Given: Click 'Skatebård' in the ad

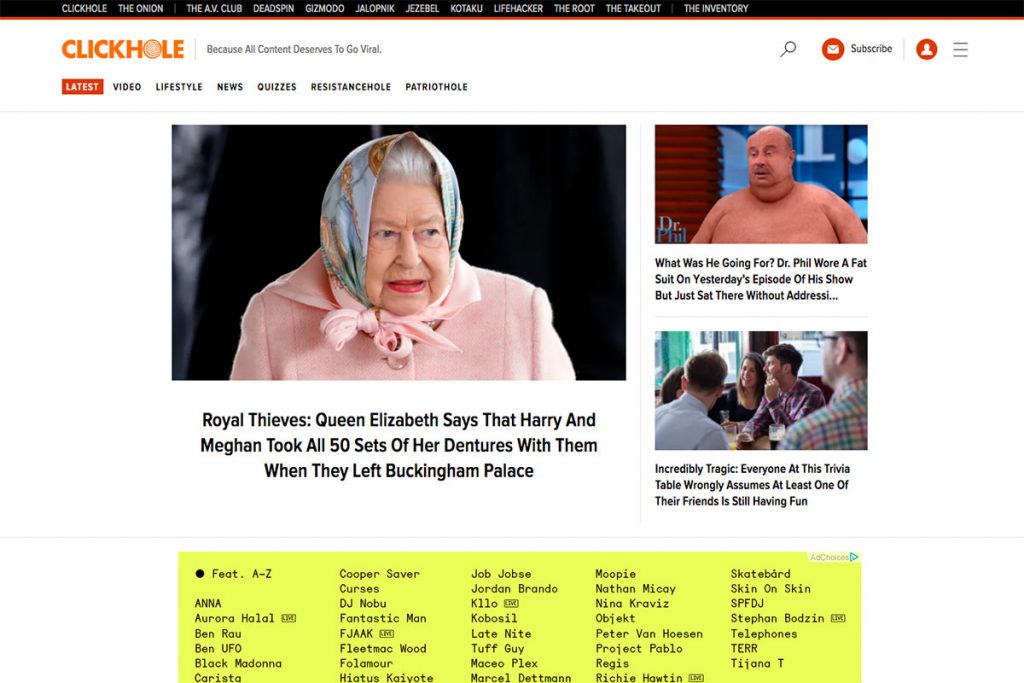Looking at the screenshot, I should point(760,574).
